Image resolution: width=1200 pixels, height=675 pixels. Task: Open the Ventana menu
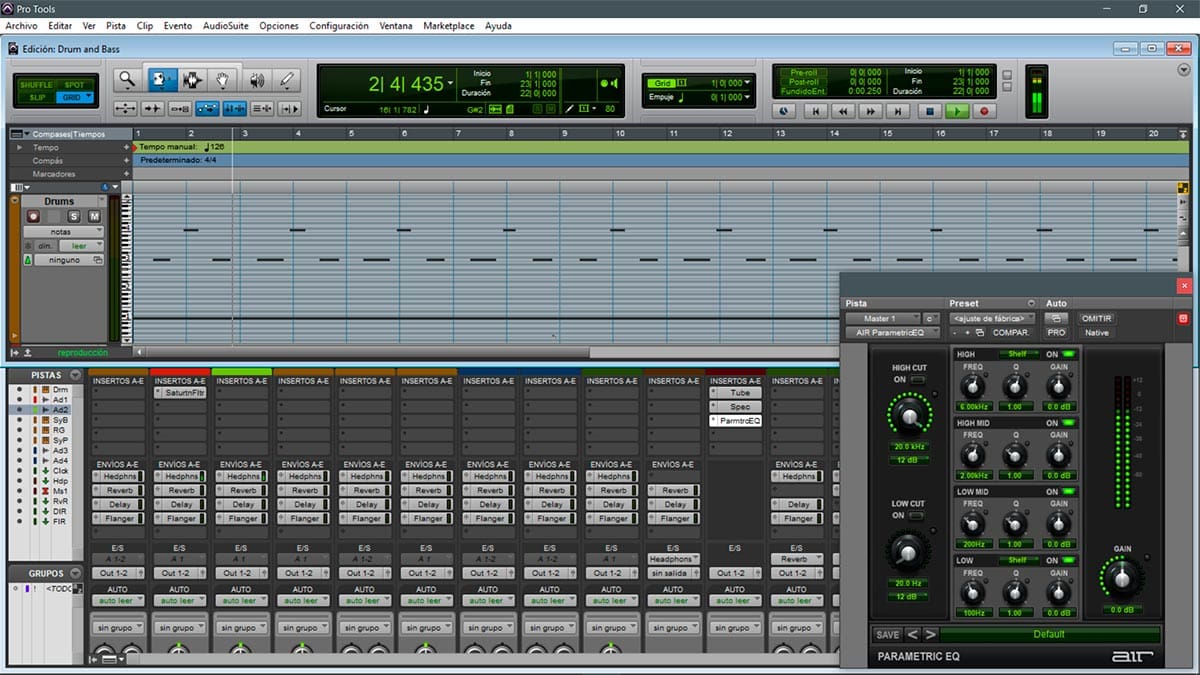[396, 26]
